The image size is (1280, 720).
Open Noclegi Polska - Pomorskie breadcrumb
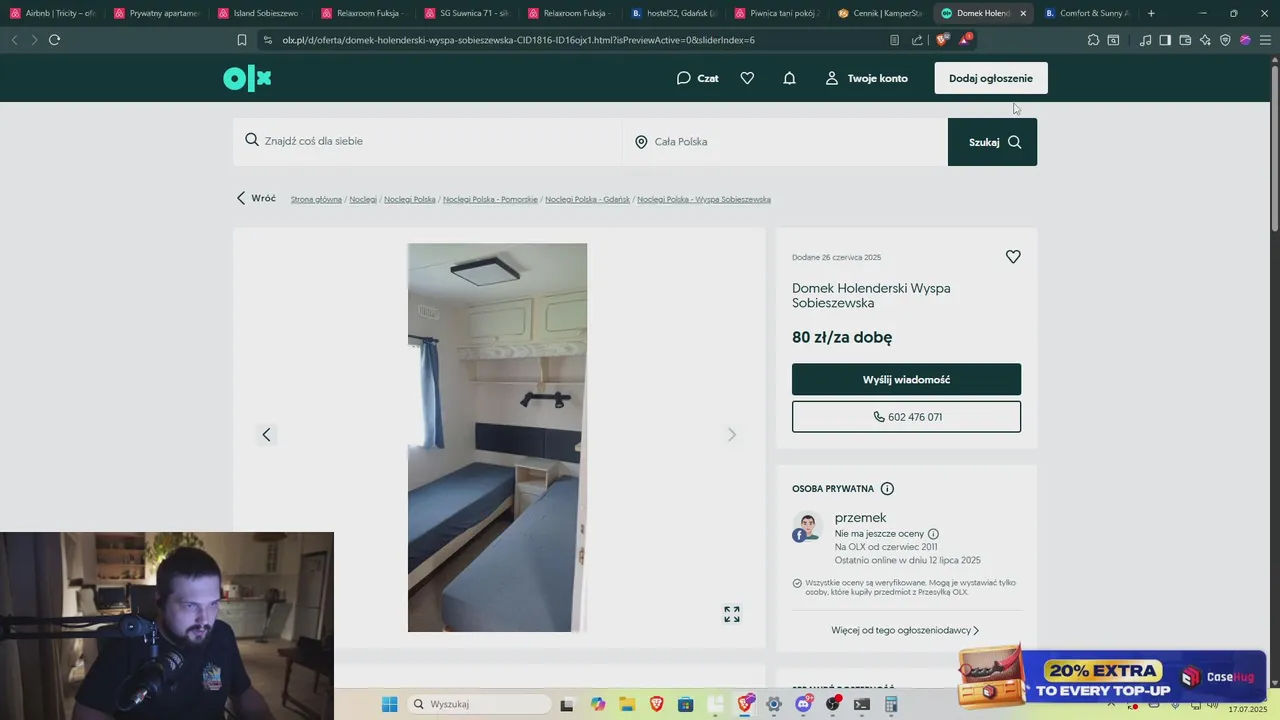pyautogui.click(x=490, y=199)
